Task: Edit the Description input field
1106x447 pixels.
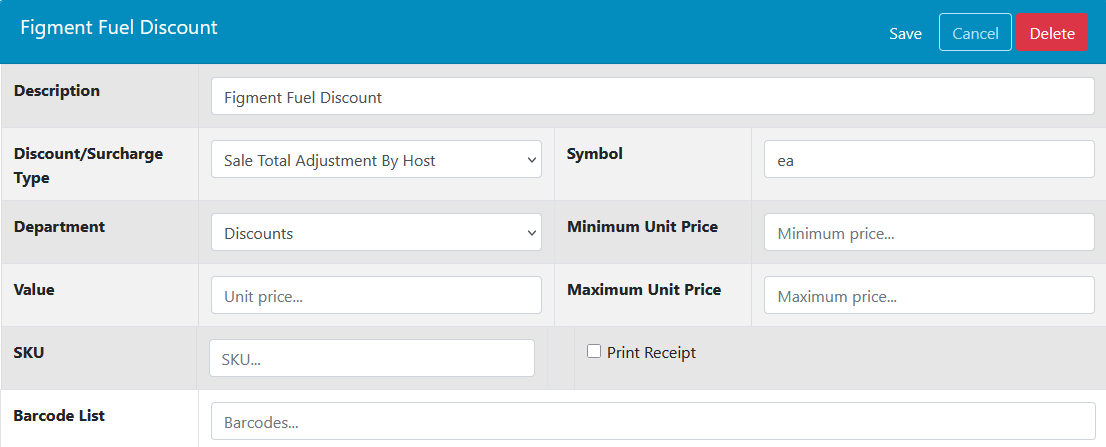Action: click(652, 97)
